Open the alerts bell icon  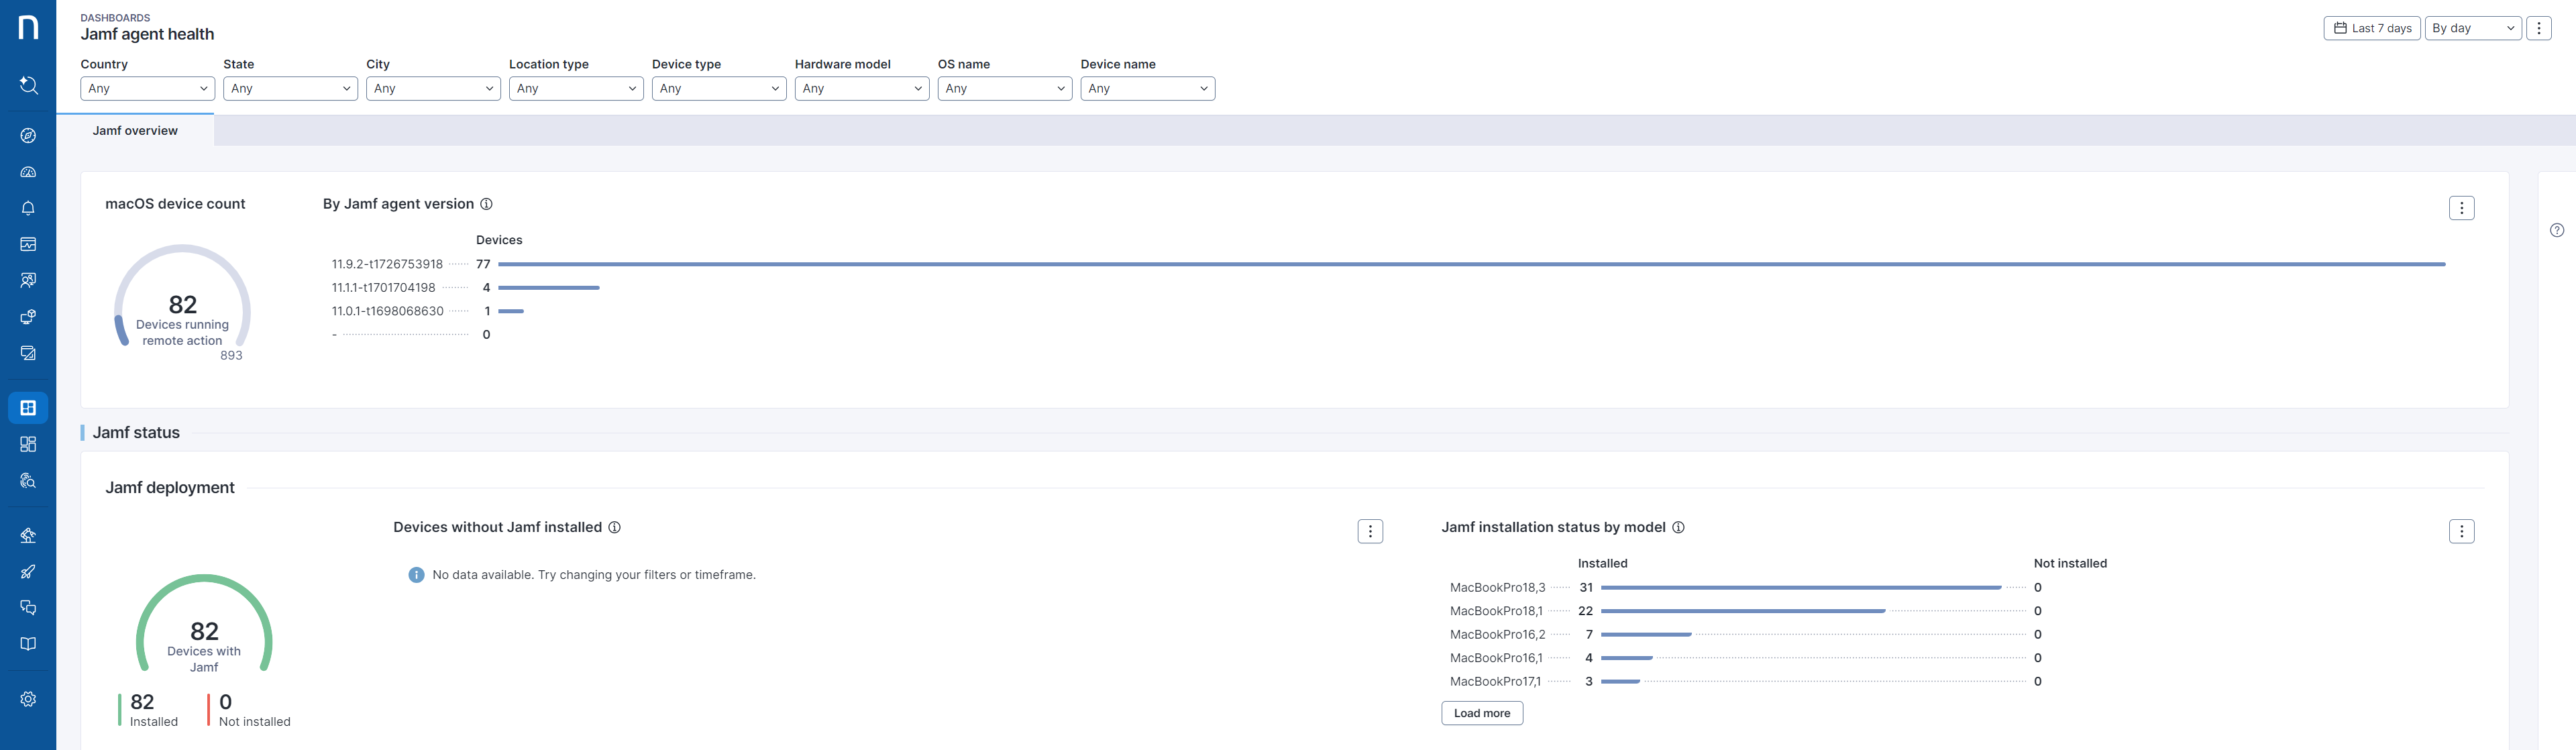click(x=28, y=208)
